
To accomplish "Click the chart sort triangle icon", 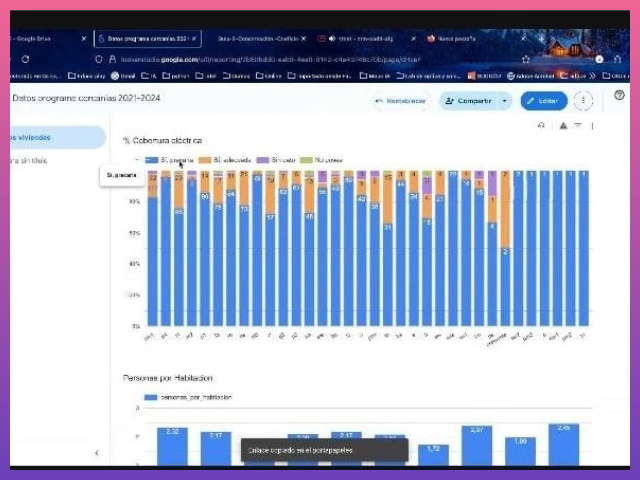I will click(563, 126).
